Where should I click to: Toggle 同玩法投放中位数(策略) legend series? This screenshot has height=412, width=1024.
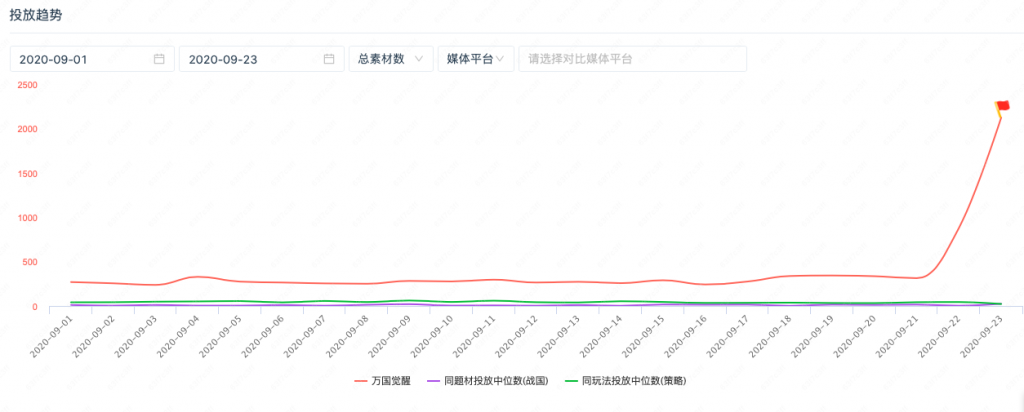624,381
